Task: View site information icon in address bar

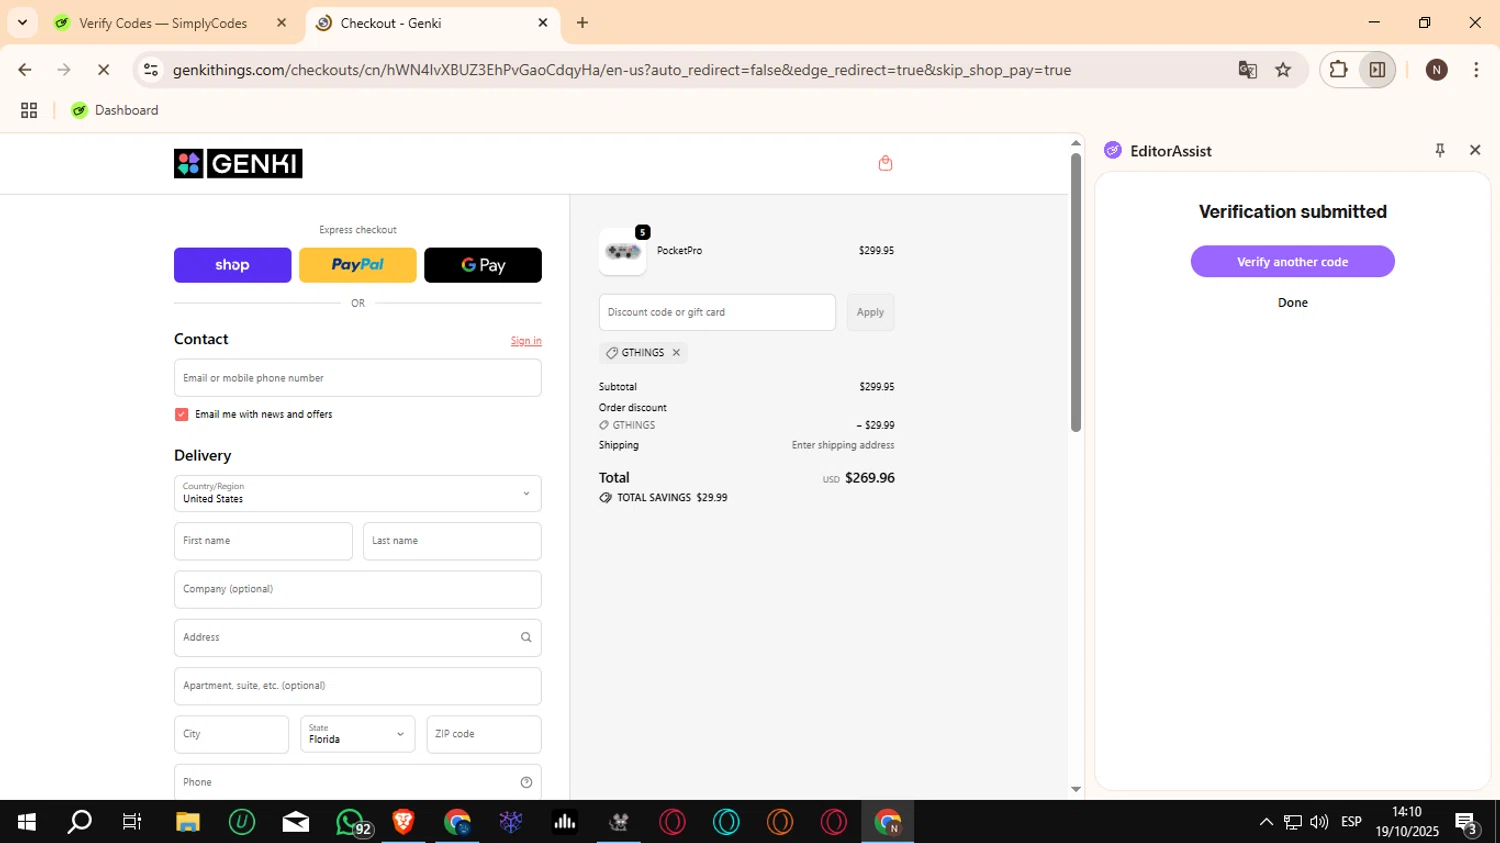Action: (x=151, y=70)
